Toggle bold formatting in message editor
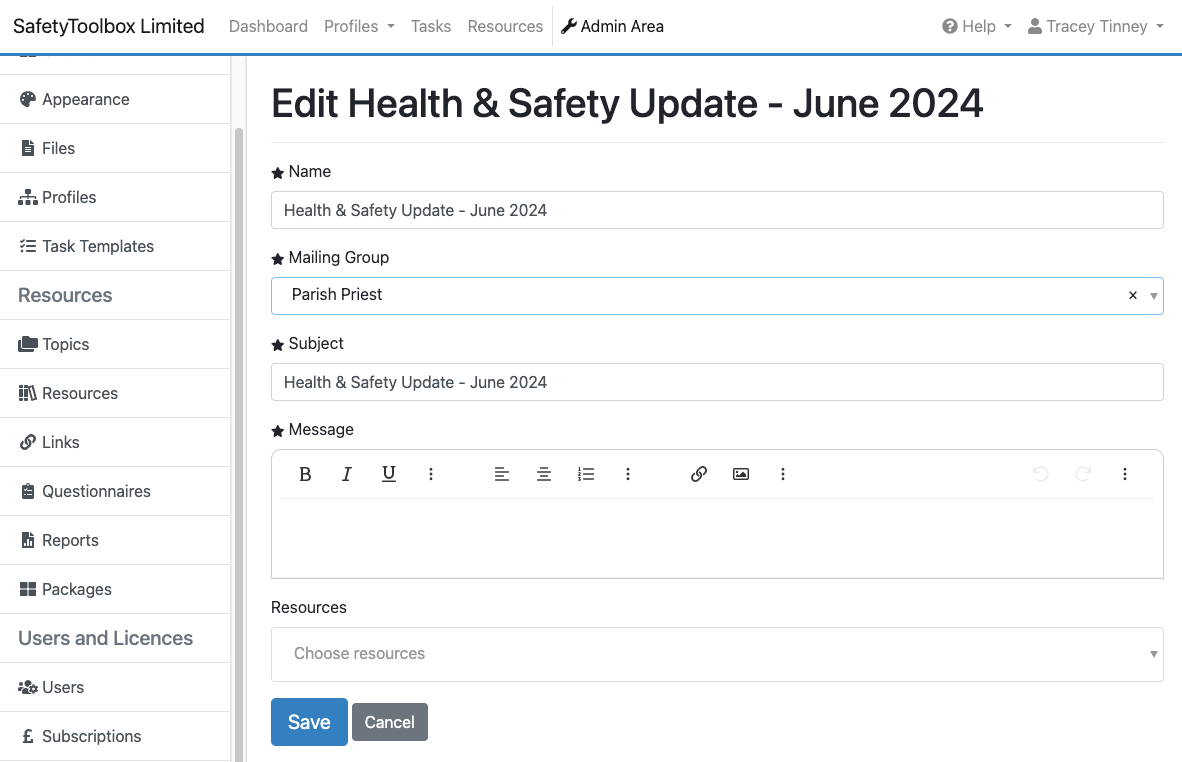The height and width of the screenshot is (762, 1182). click(x=305, y=474)
